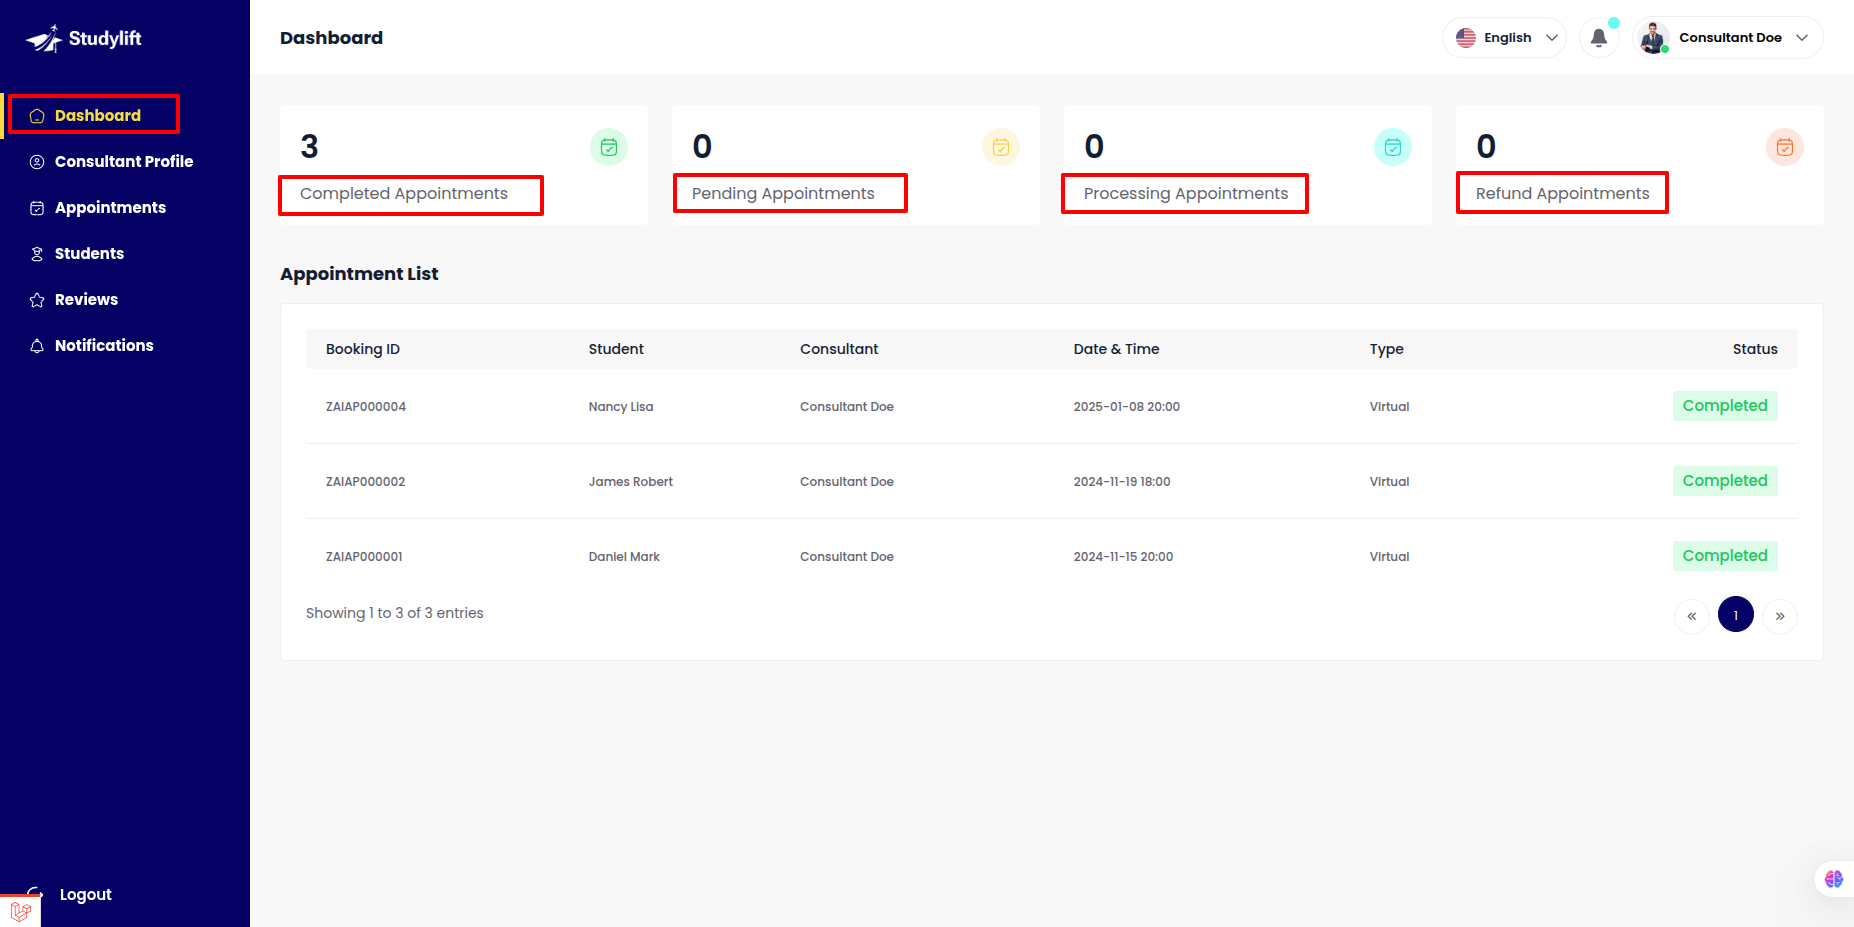Screen dimensions: 1854x927
Task: Click Virtual type in the Nancy Lisa row
Action: (1390, 407)
